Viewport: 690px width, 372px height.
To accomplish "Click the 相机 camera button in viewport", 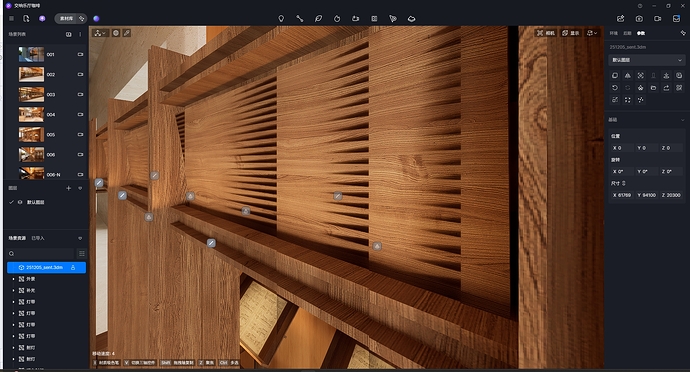I will pyautogui.click(x=546, y=33).
